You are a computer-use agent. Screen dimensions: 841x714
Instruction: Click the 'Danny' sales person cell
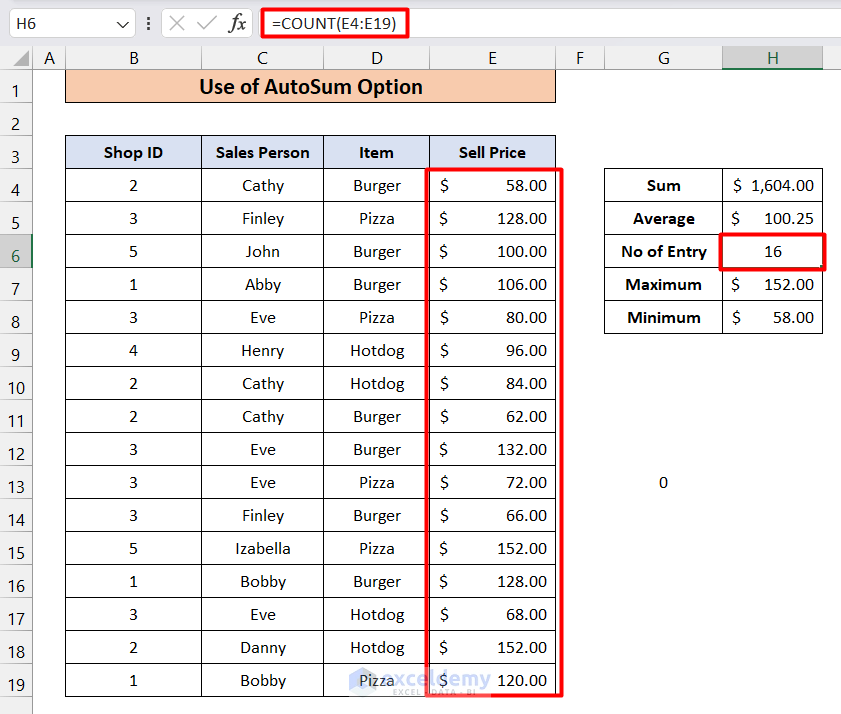coord(262,647)
